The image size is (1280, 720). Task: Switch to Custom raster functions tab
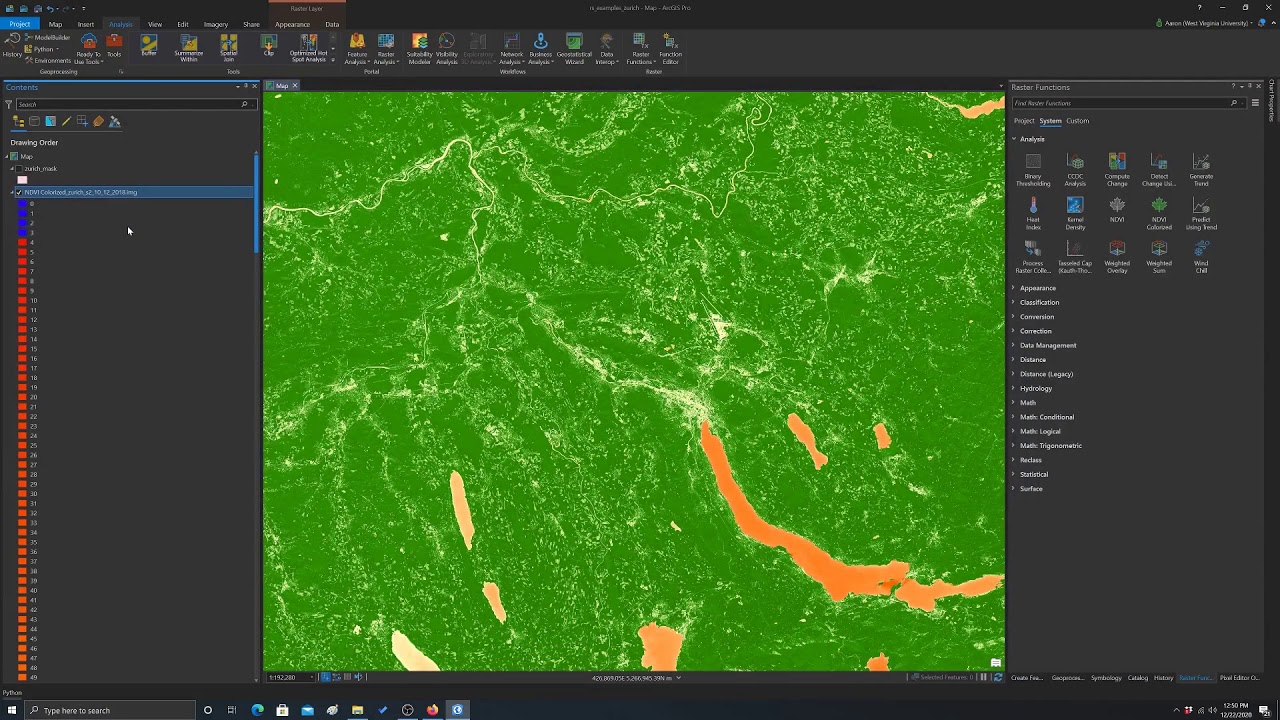(x=1077, y=121)
